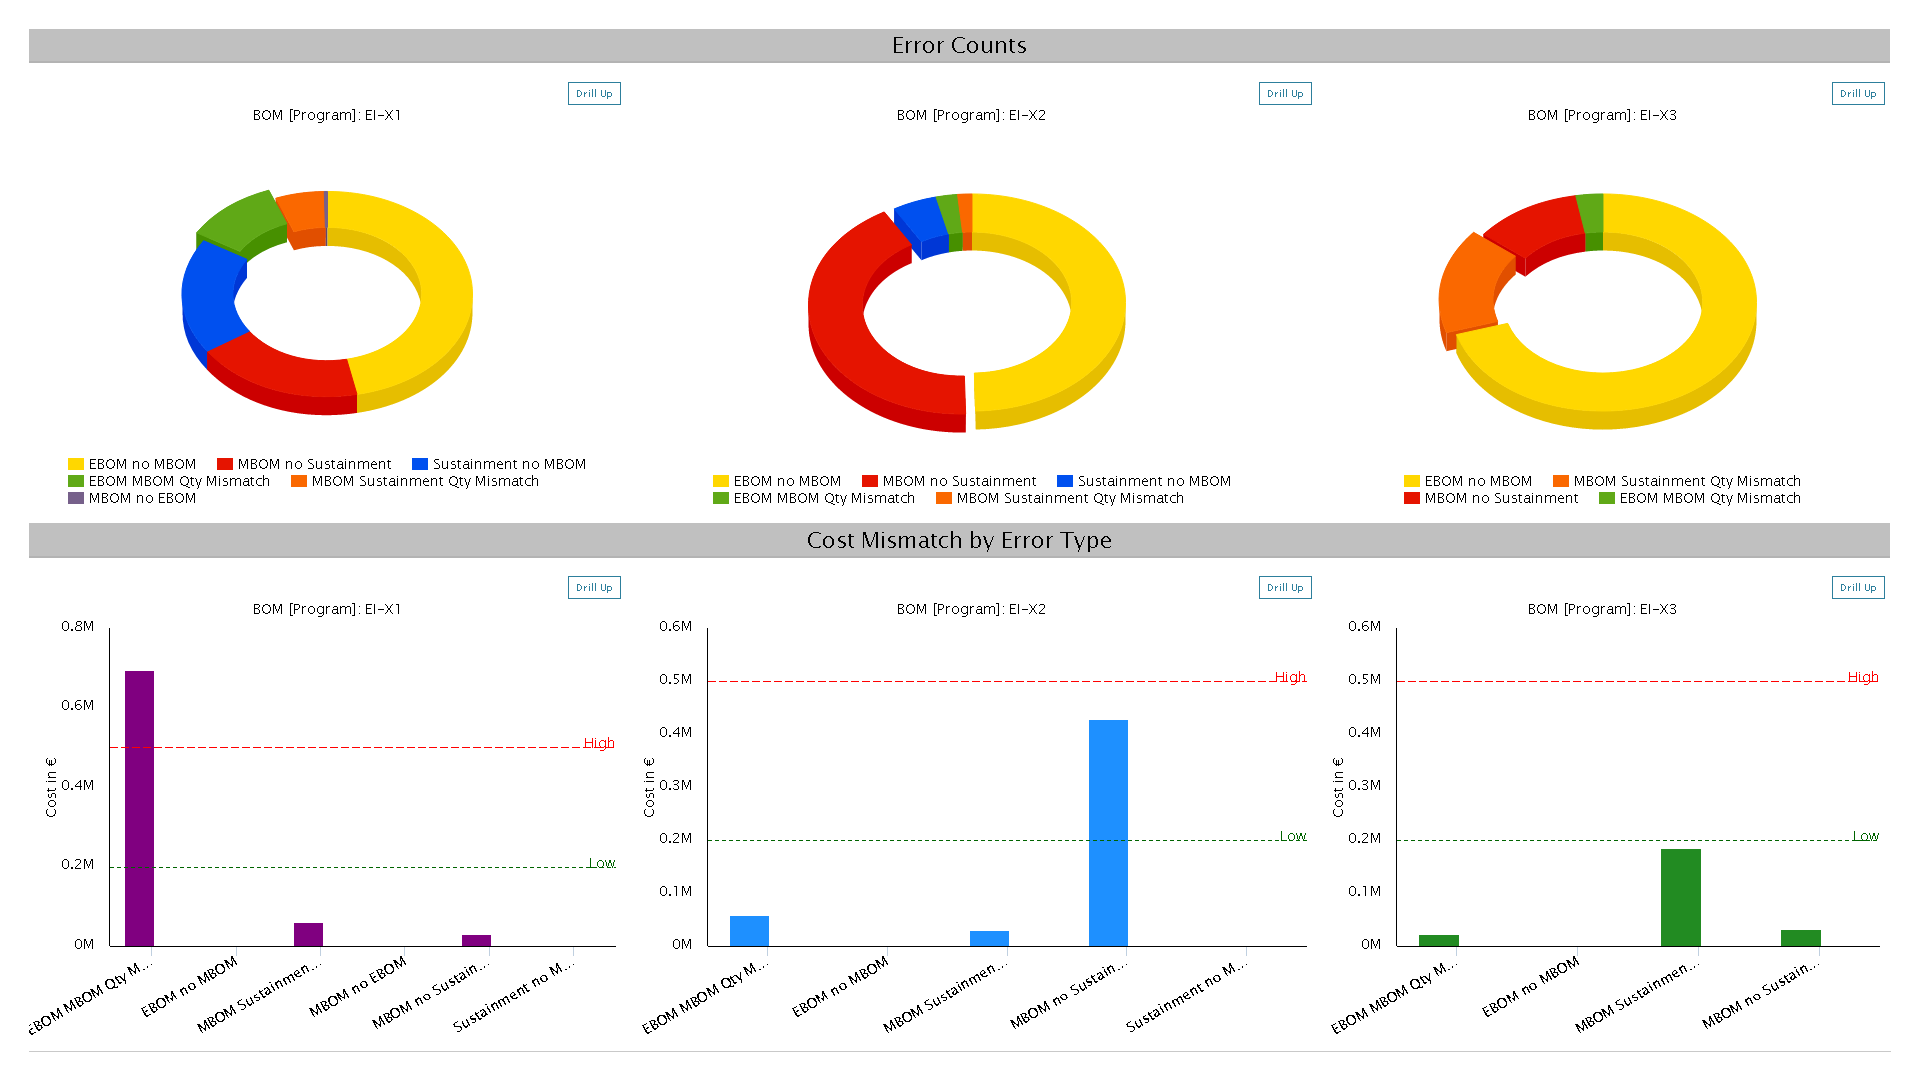The width and height of the screenshot is (1920, 1080).
Task: Click EBOM no MBOM axis label in EI-X3 chart
Action: 1530,986
